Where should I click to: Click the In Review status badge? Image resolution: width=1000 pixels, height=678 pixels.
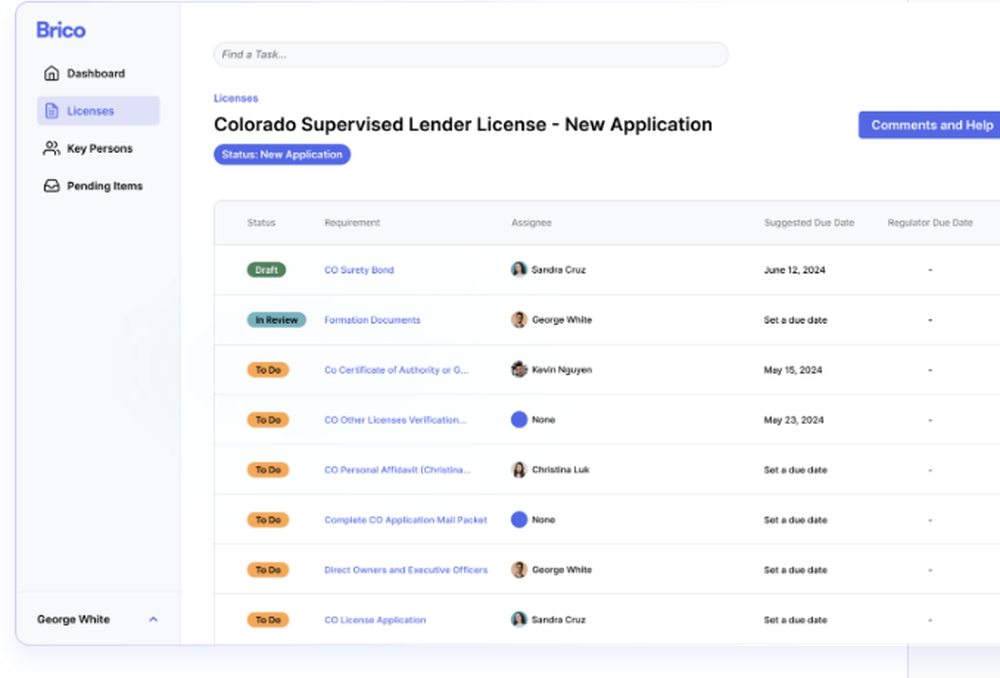click(276, 320)
